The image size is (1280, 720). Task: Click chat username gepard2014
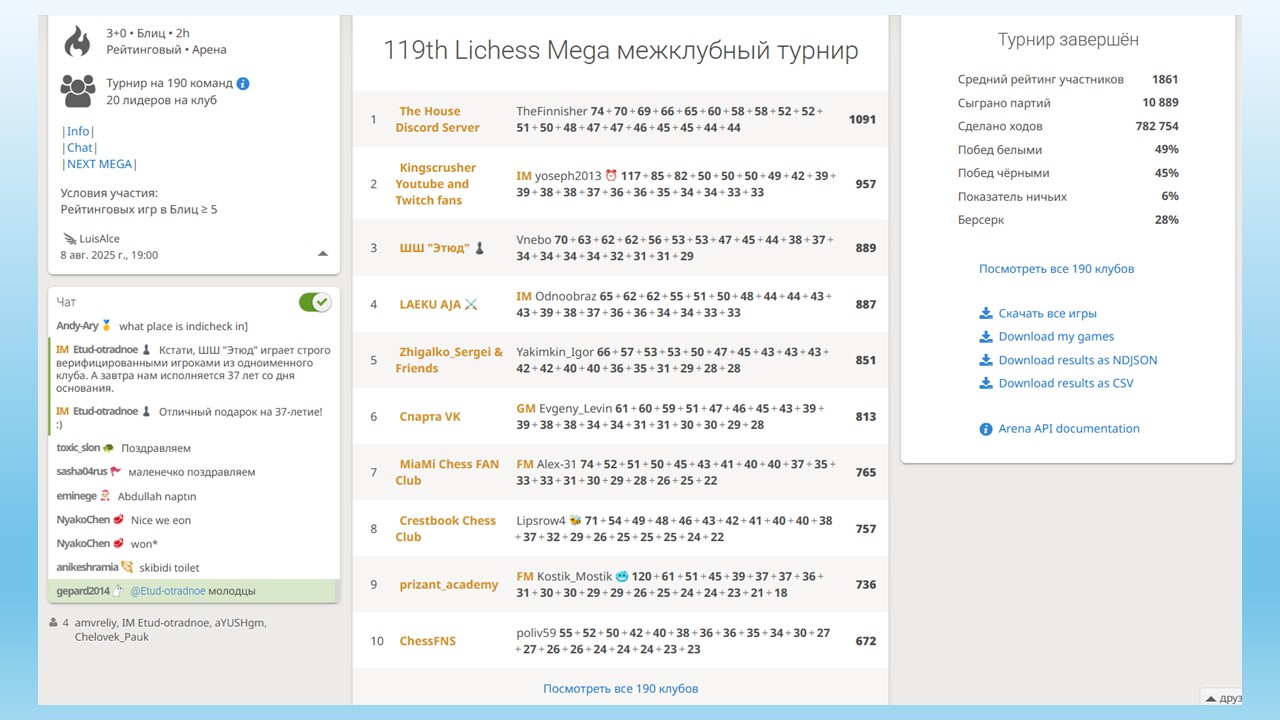click(x=83, y=591)
